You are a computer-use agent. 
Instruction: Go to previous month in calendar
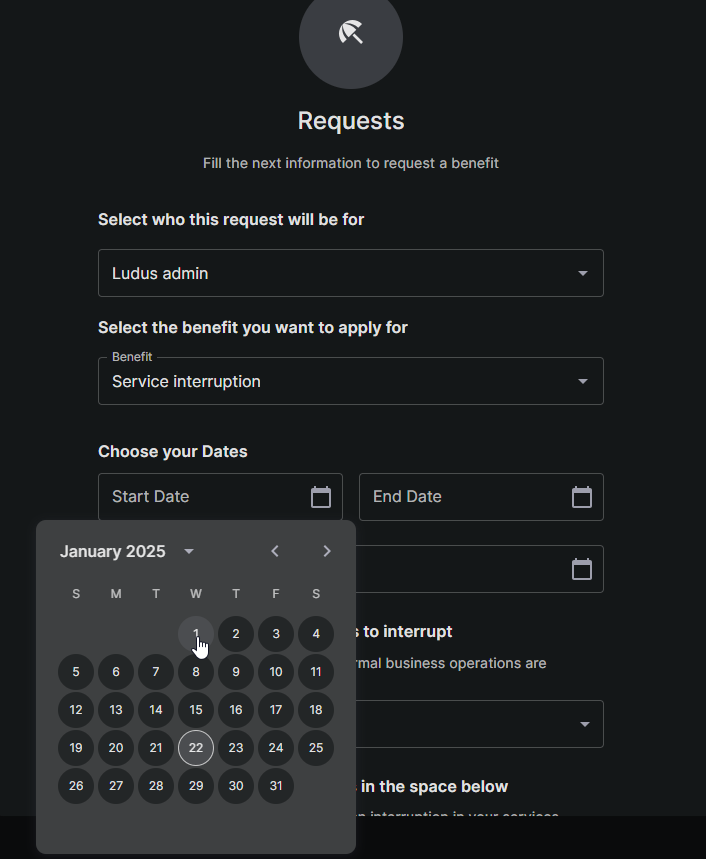[x=275, y=551]
